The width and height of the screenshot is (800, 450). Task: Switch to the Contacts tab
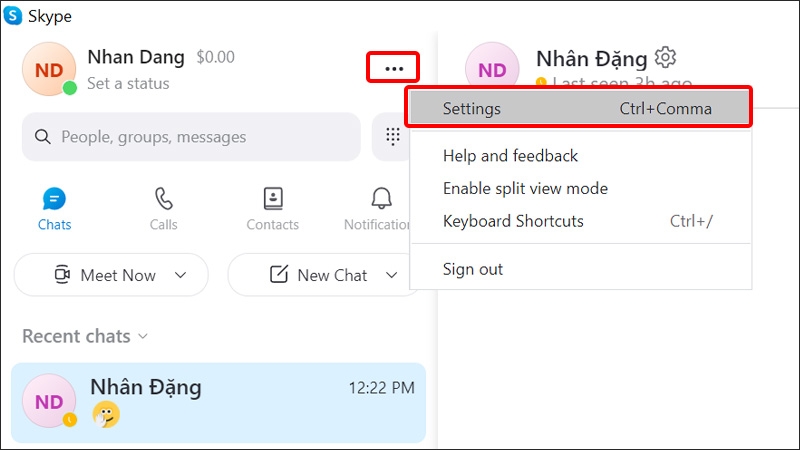[272, 209]
